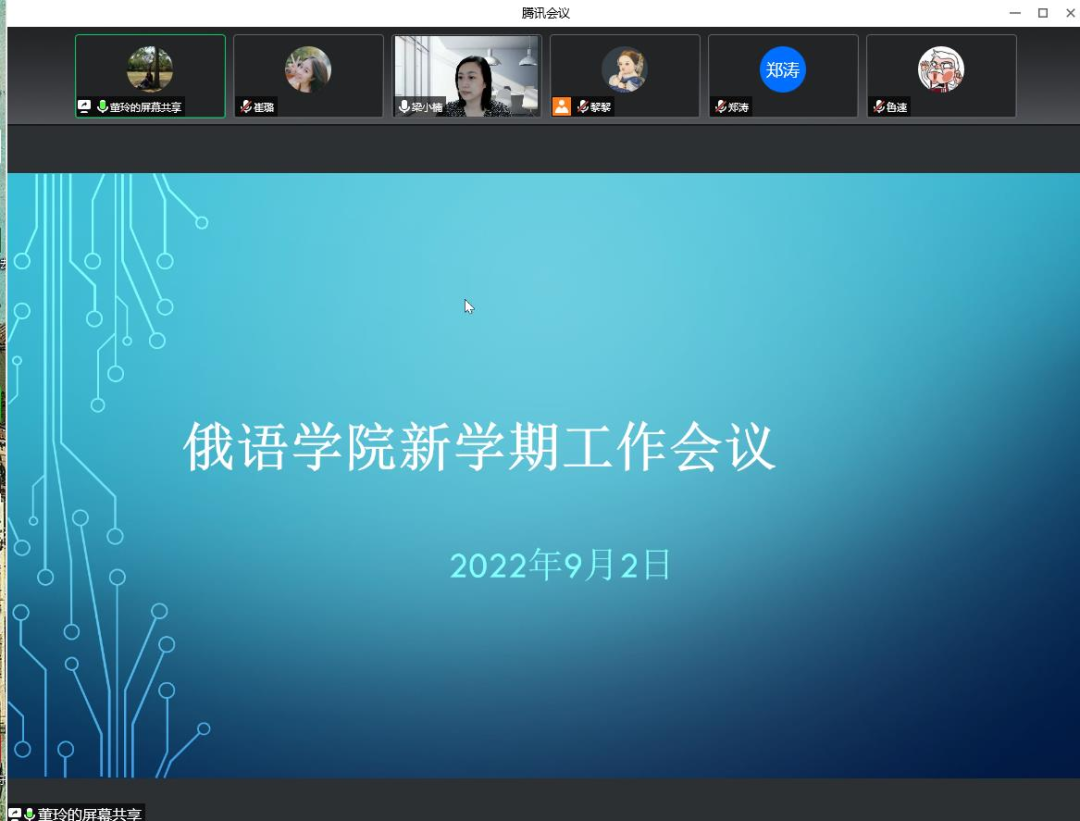Click the orange host icon beside 黎黎

pos(562,107)
